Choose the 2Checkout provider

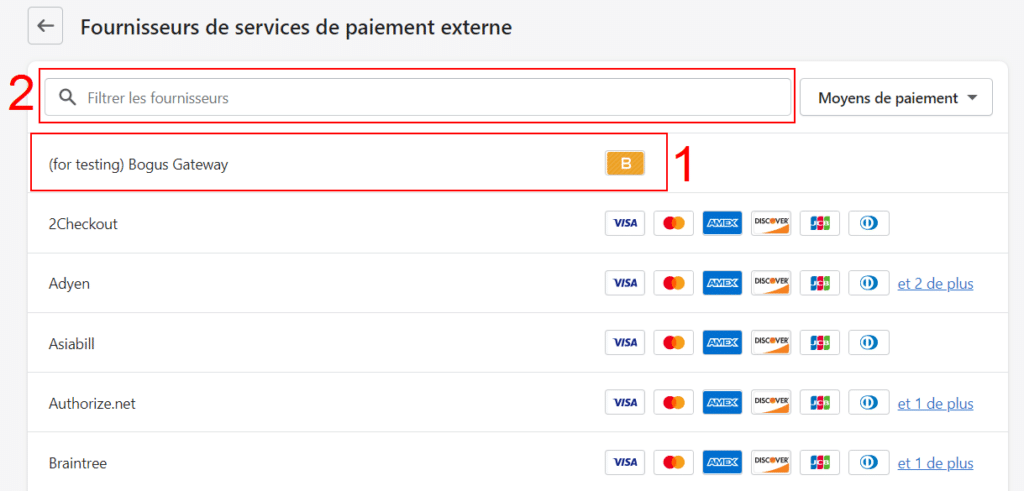[x=83, y=224]
